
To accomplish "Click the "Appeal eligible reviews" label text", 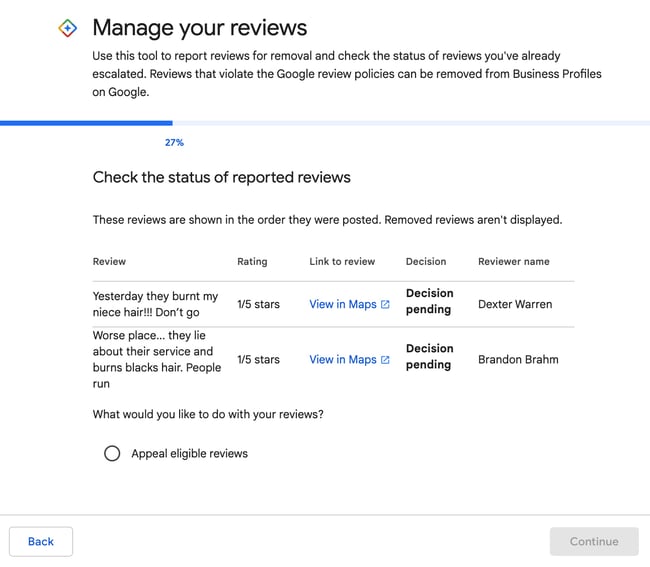I will 189,453.
